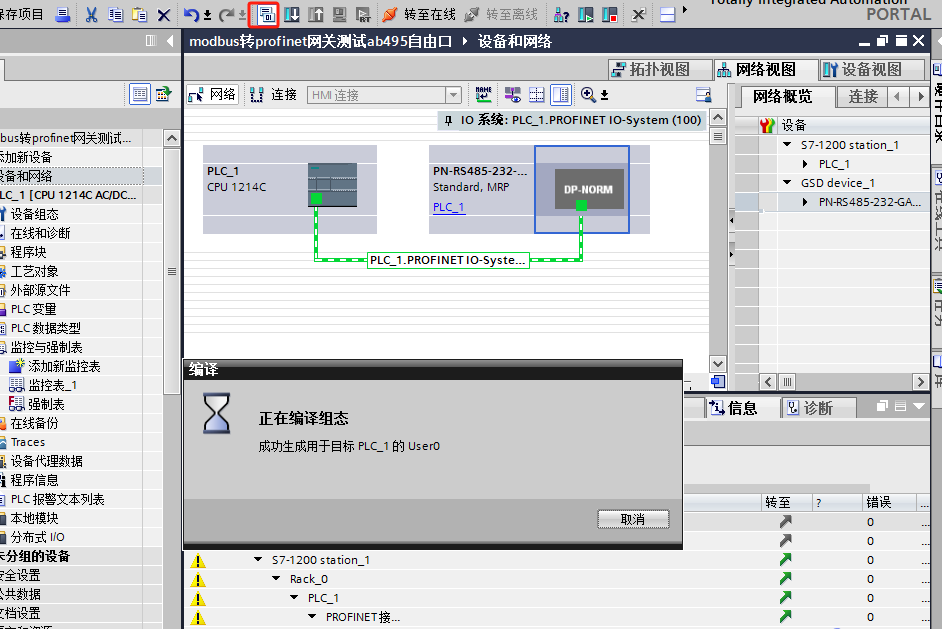Image resolution: width=942 pixels, height=629 pixels.
Task: Click the Split editor space icon
Action: click(x=667, y=14)
